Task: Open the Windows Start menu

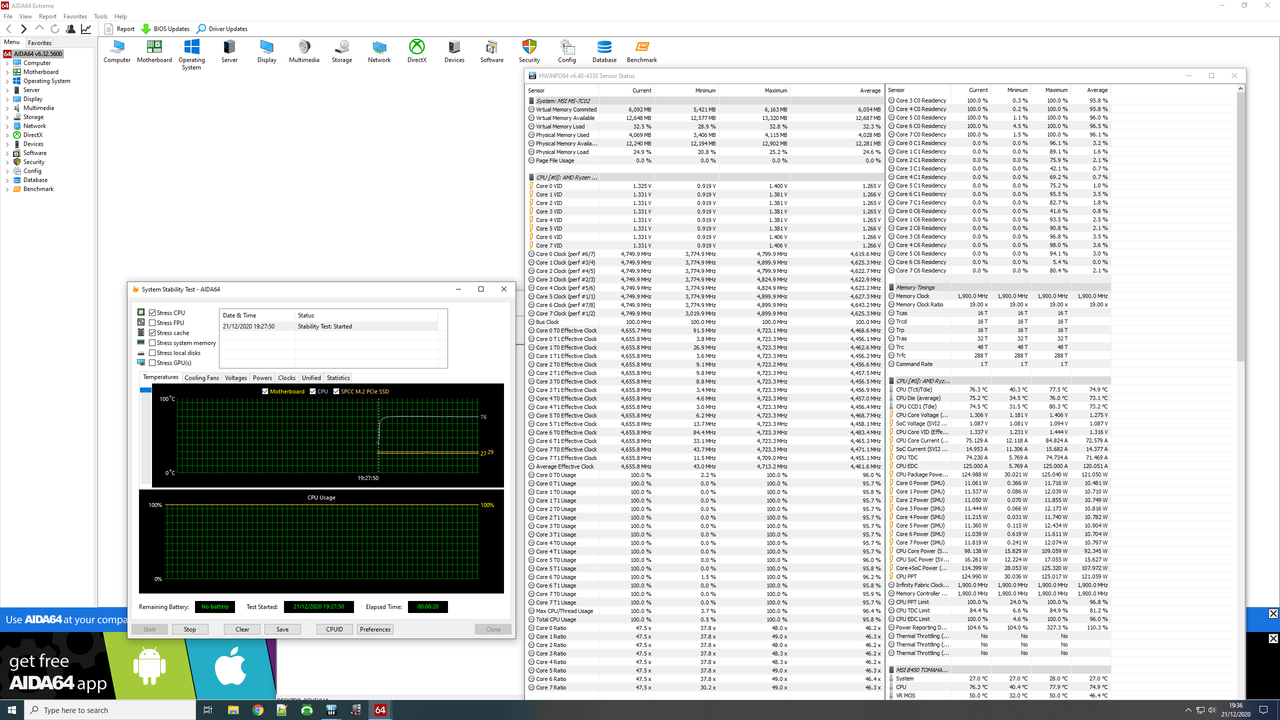Action: [11, 710]
